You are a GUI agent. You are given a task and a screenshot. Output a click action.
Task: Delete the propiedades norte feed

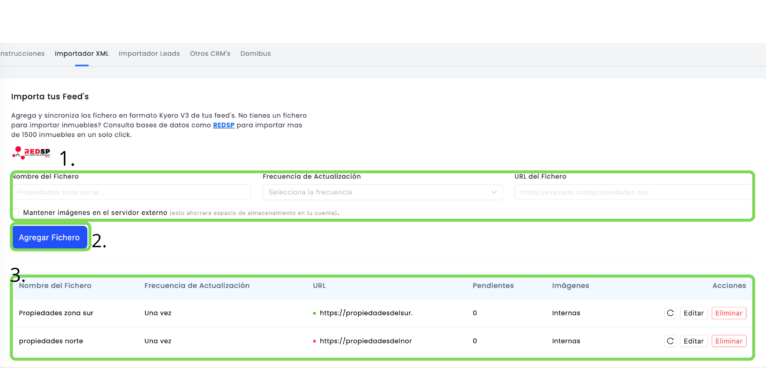pos(729,341)
